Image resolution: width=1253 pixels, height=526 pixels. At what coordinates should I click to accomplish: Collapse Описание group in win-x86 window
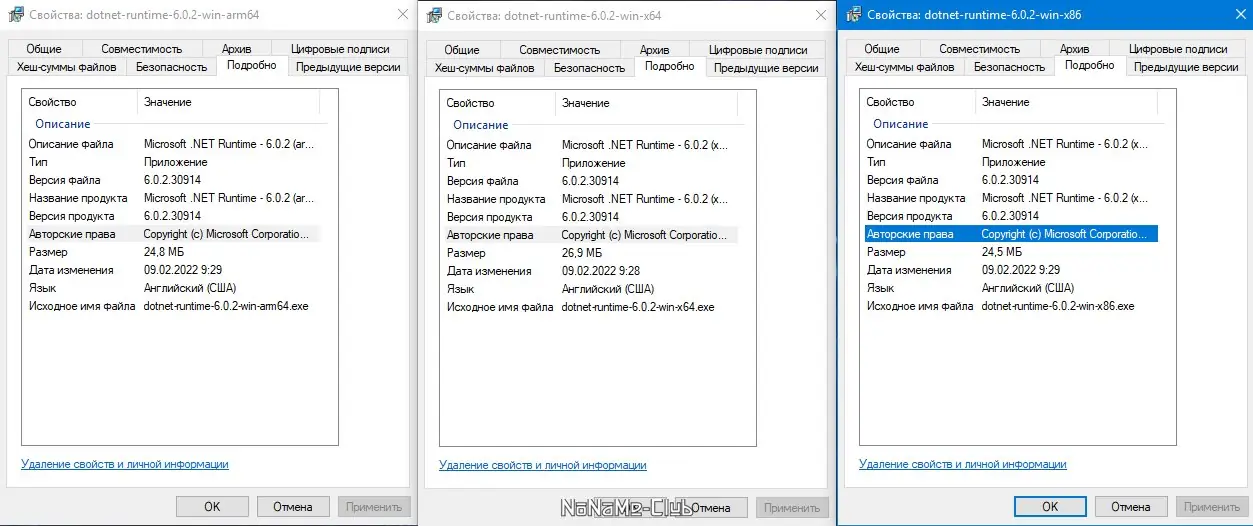tap(901, 124)
